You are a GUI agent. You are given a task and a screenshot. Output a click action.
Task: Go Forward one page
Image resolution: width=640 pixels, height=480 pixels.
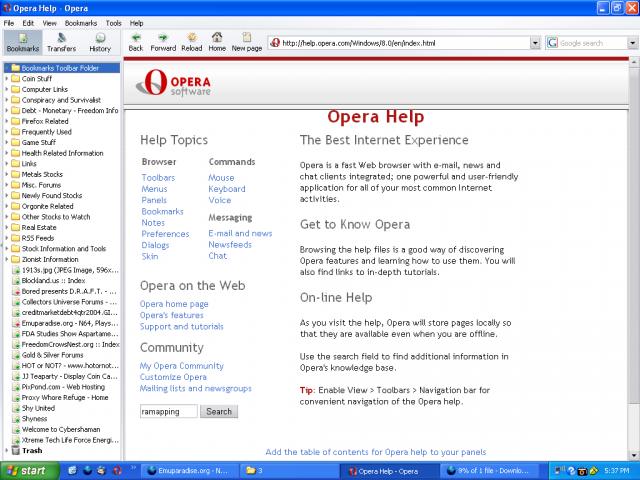point(163,42)
